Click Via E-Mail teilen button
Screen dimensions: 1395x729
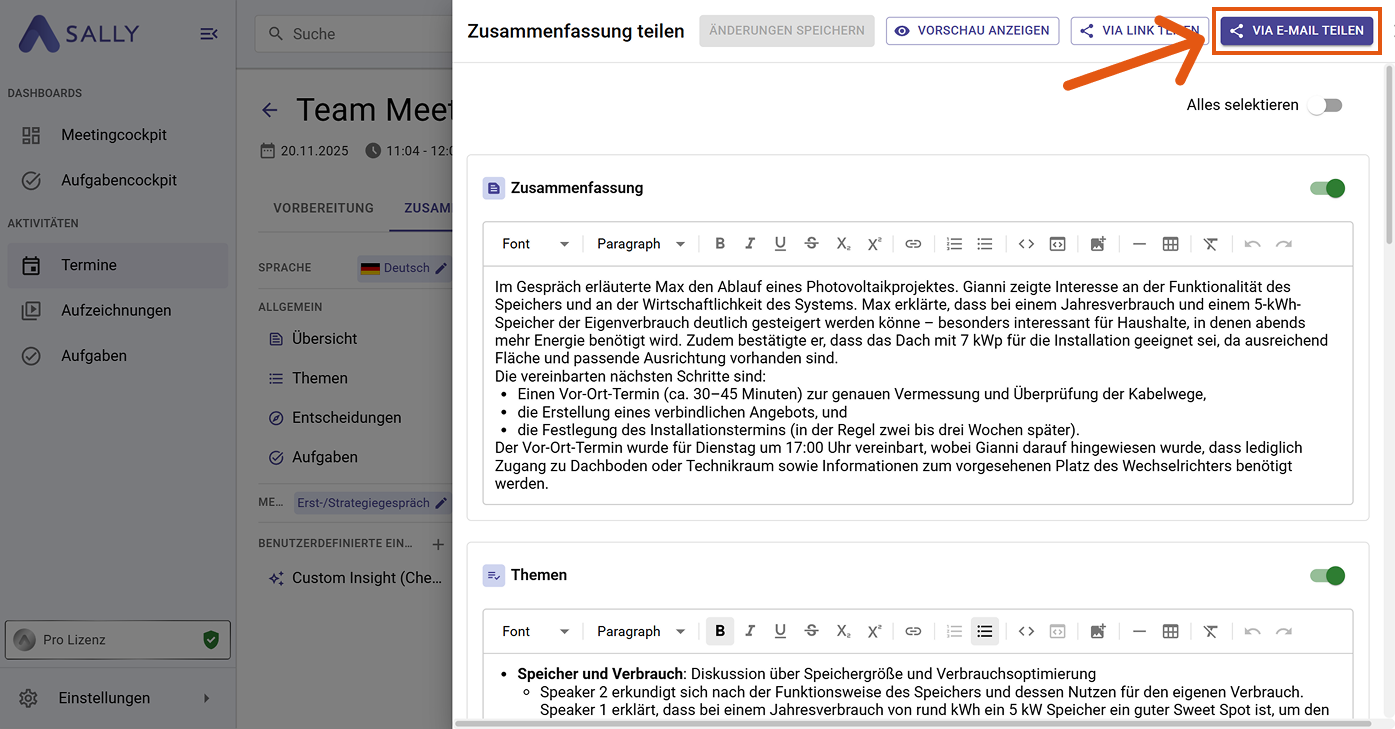click(x=1297, y=31)
